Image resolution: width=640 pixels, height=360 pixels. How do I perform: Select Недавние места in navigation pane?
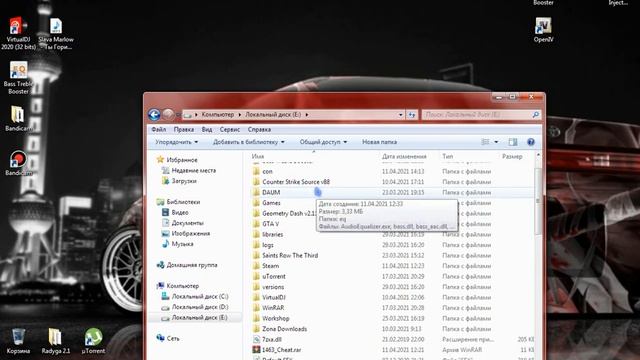[194, 171]
